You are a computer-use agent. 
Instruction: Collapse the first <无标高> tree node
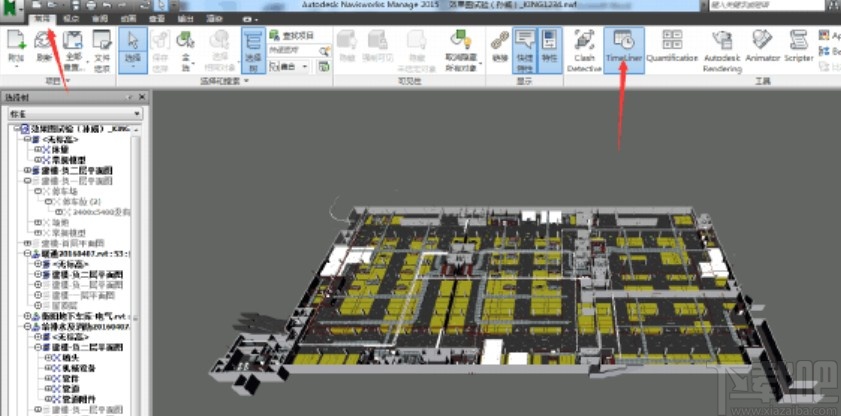(x=28, y=139)
